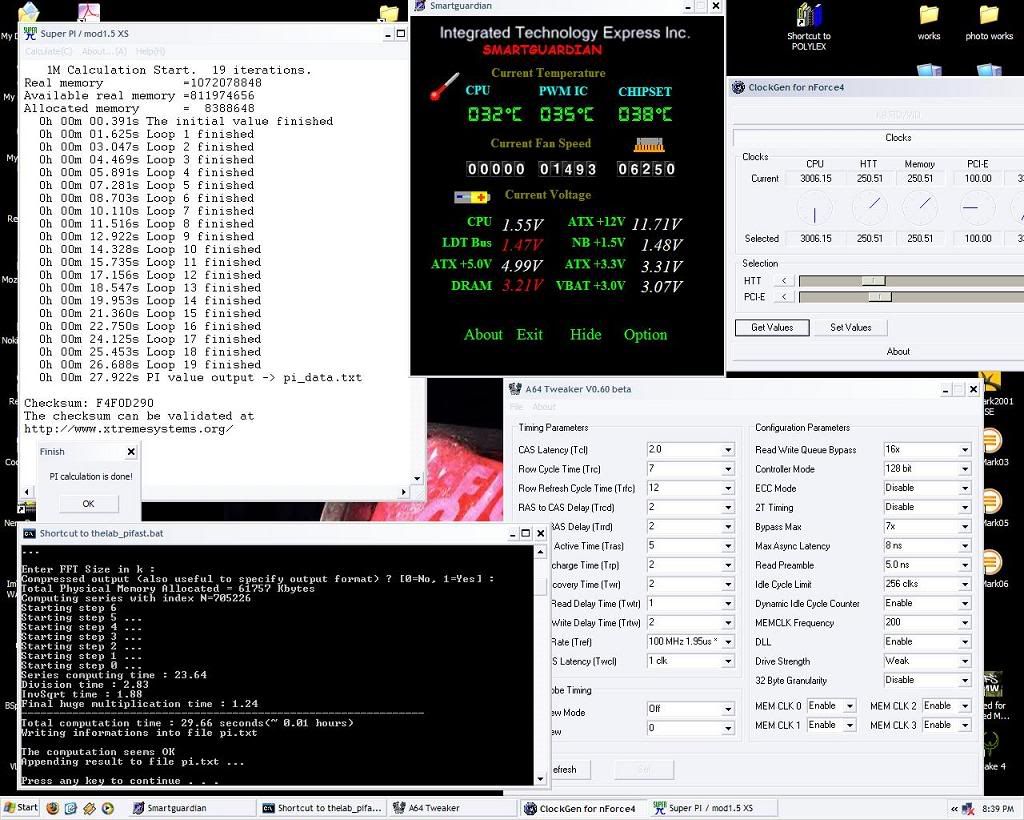
Task: Click the Selected CPU clock value field
Action: [x=816, y=238]
